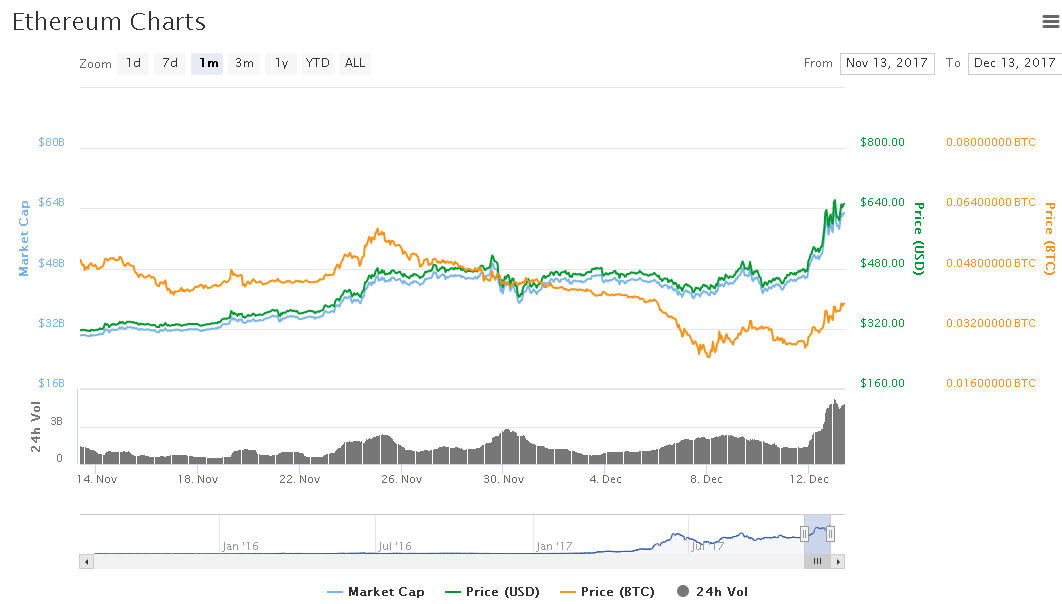Click the 0.08000000 BTC axis label
This screenshot has height=604, width=1062.
(991, 142)
